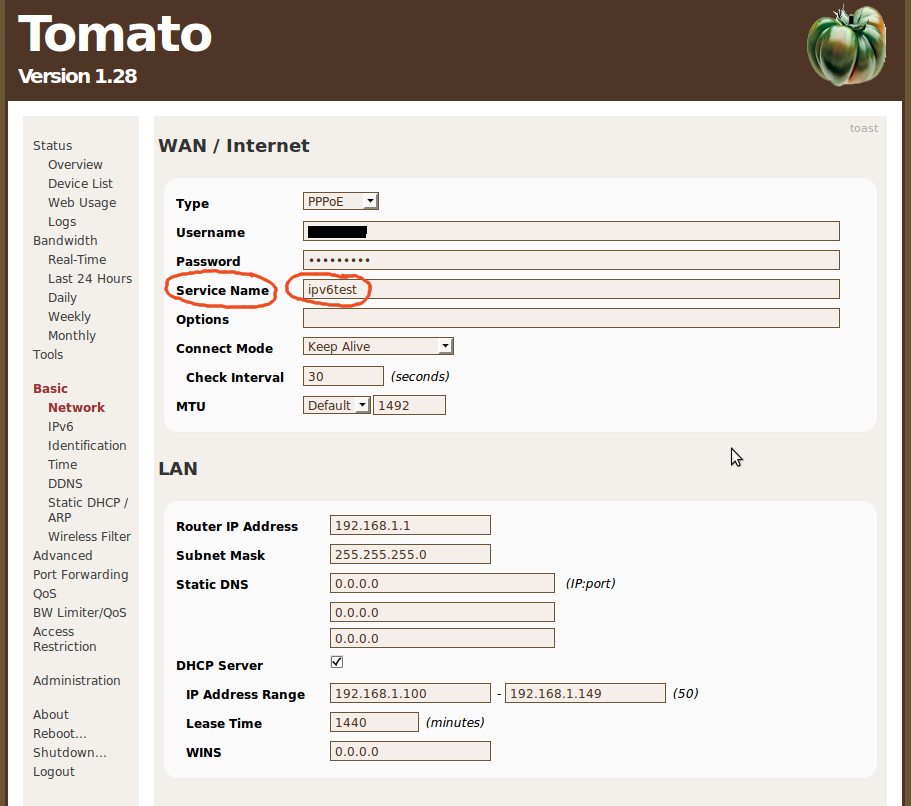The height and width of the screenshot is (806, 911).
Task: Click the Lease Time field
Action: click(x=374, y=722)
